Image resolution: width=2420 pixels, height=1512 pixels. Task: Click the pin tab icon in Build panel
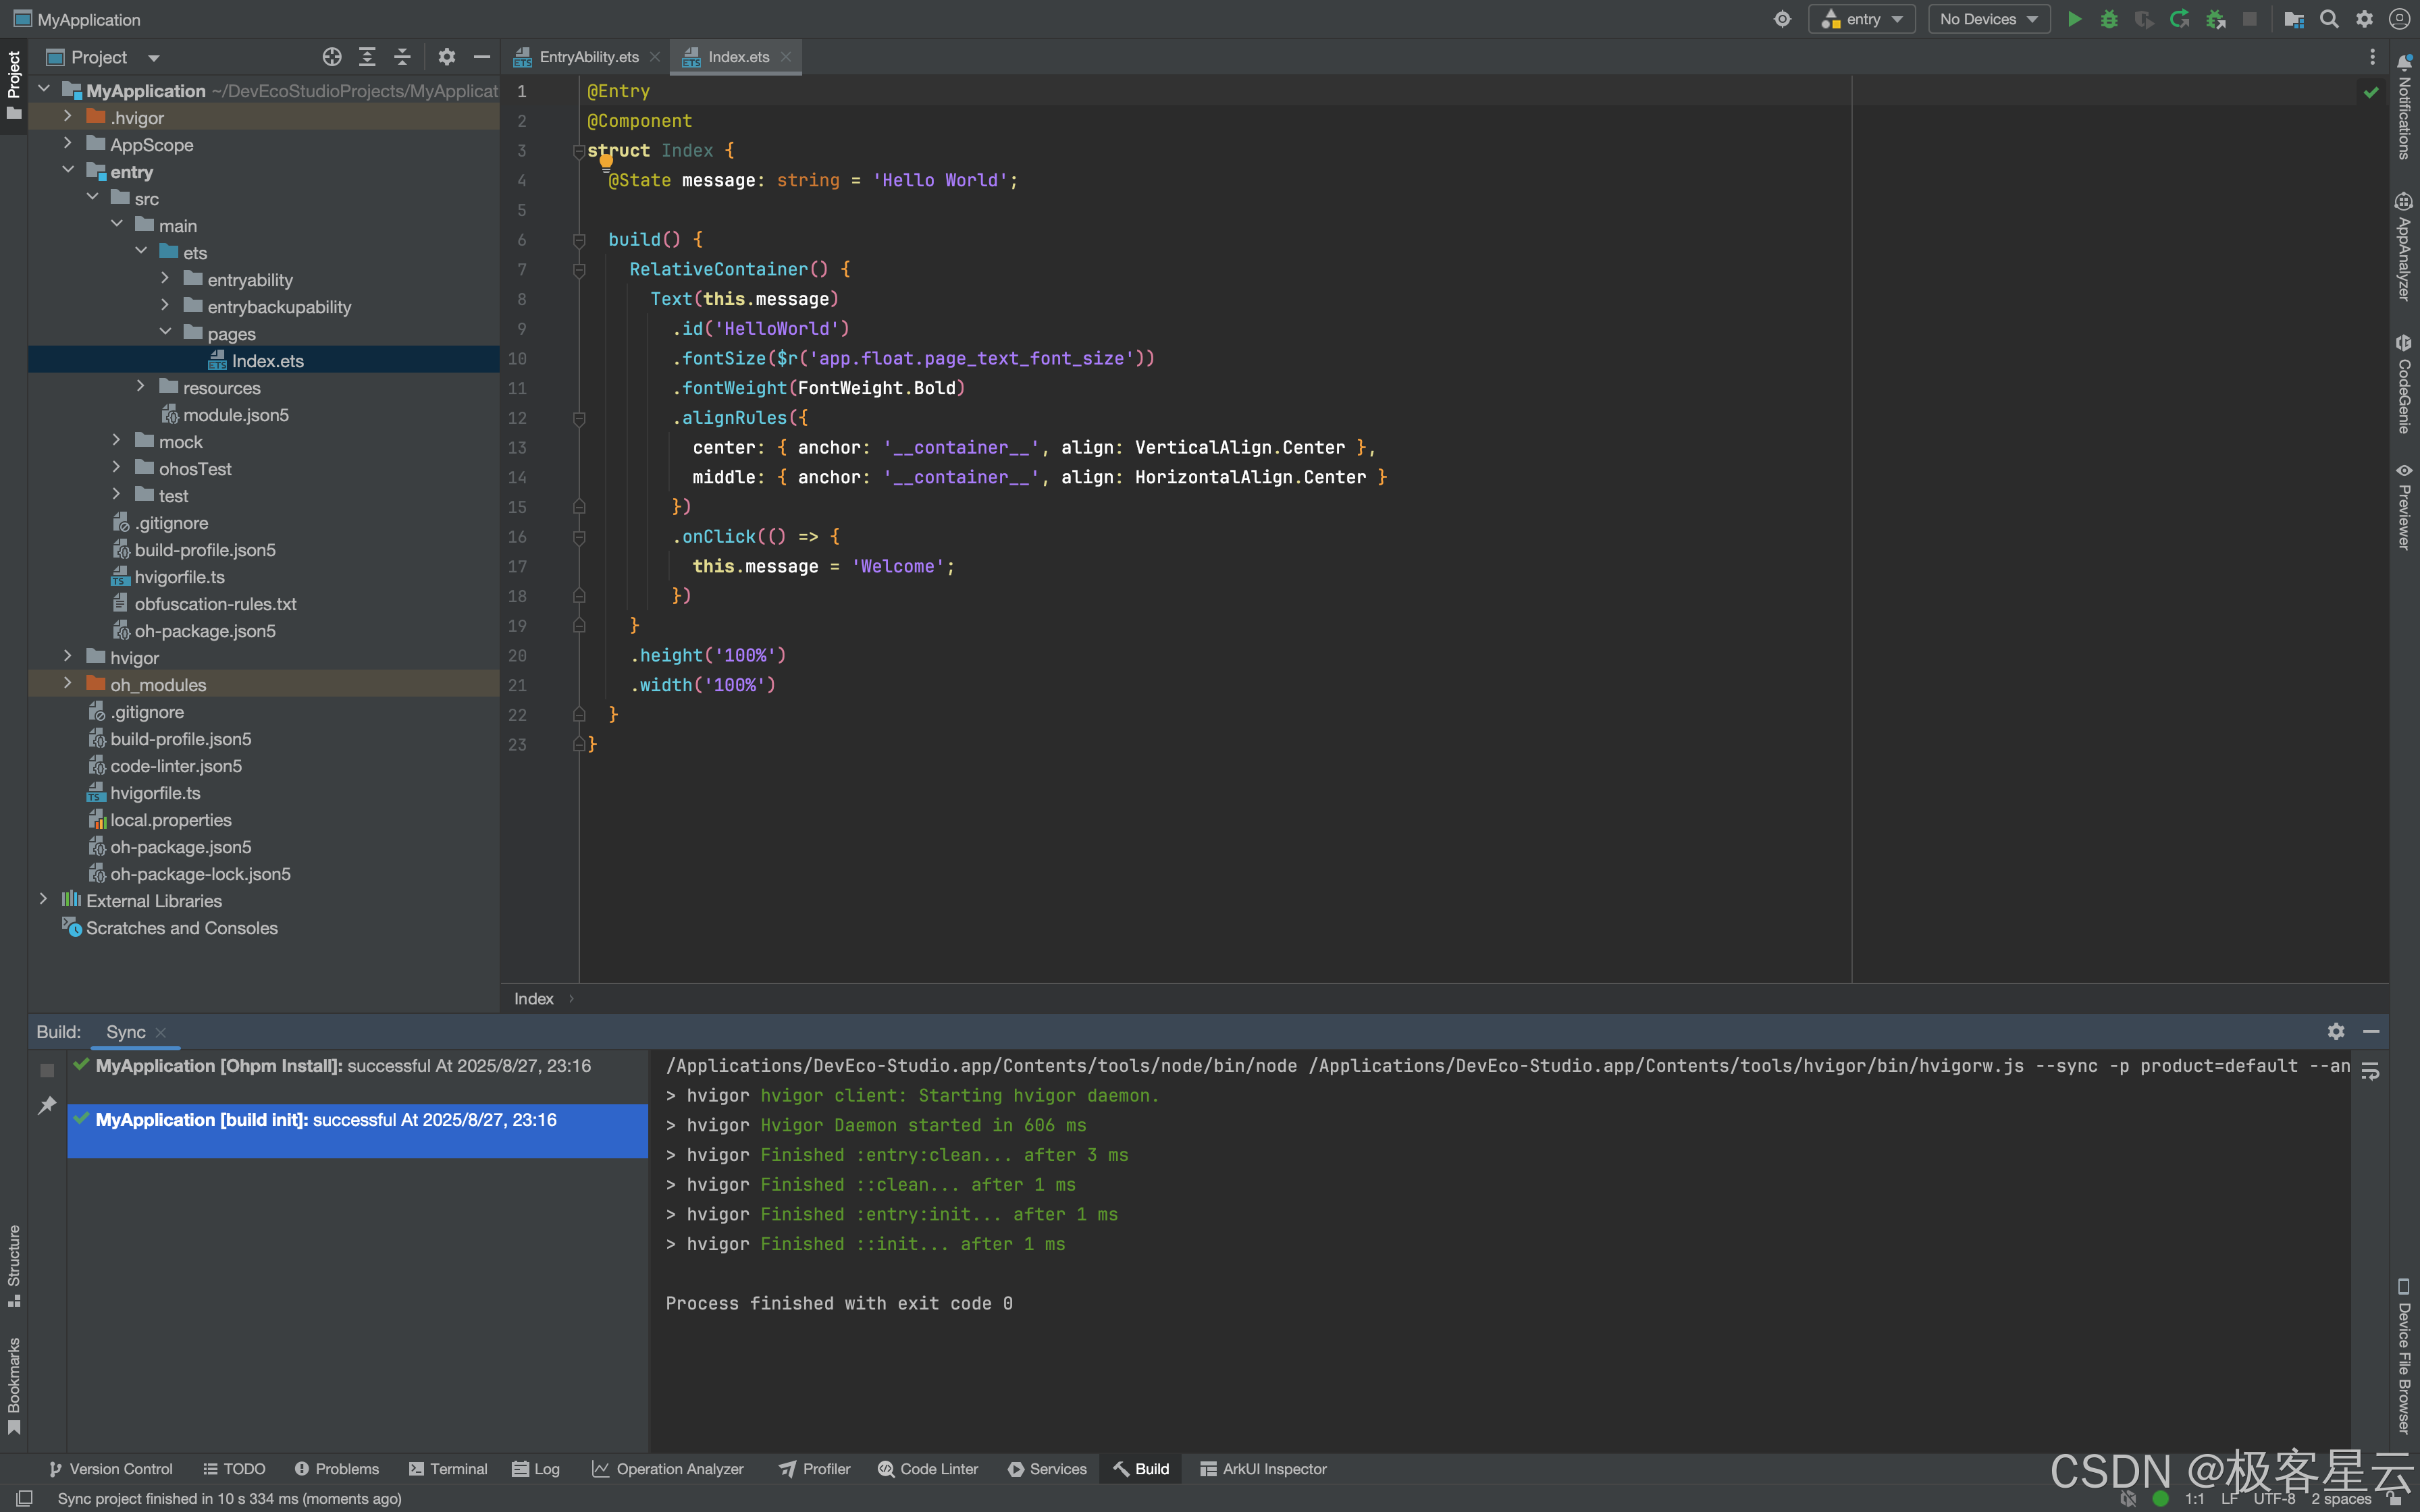[47, 1105]
